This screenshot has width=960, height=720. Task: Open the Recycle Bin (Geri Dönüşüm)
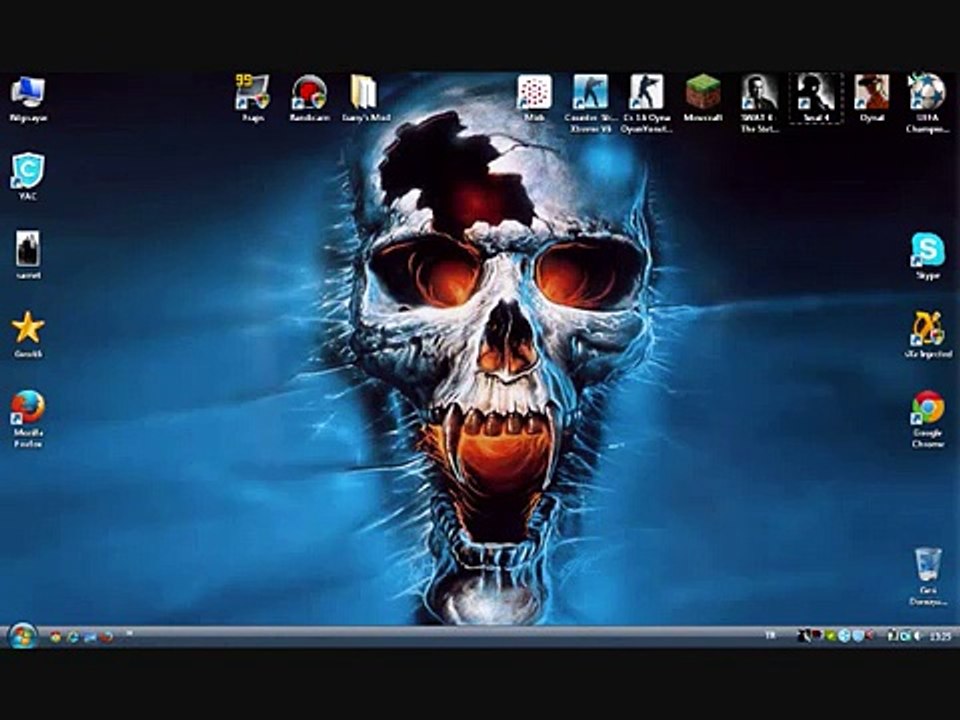click(x=928, y=577)
